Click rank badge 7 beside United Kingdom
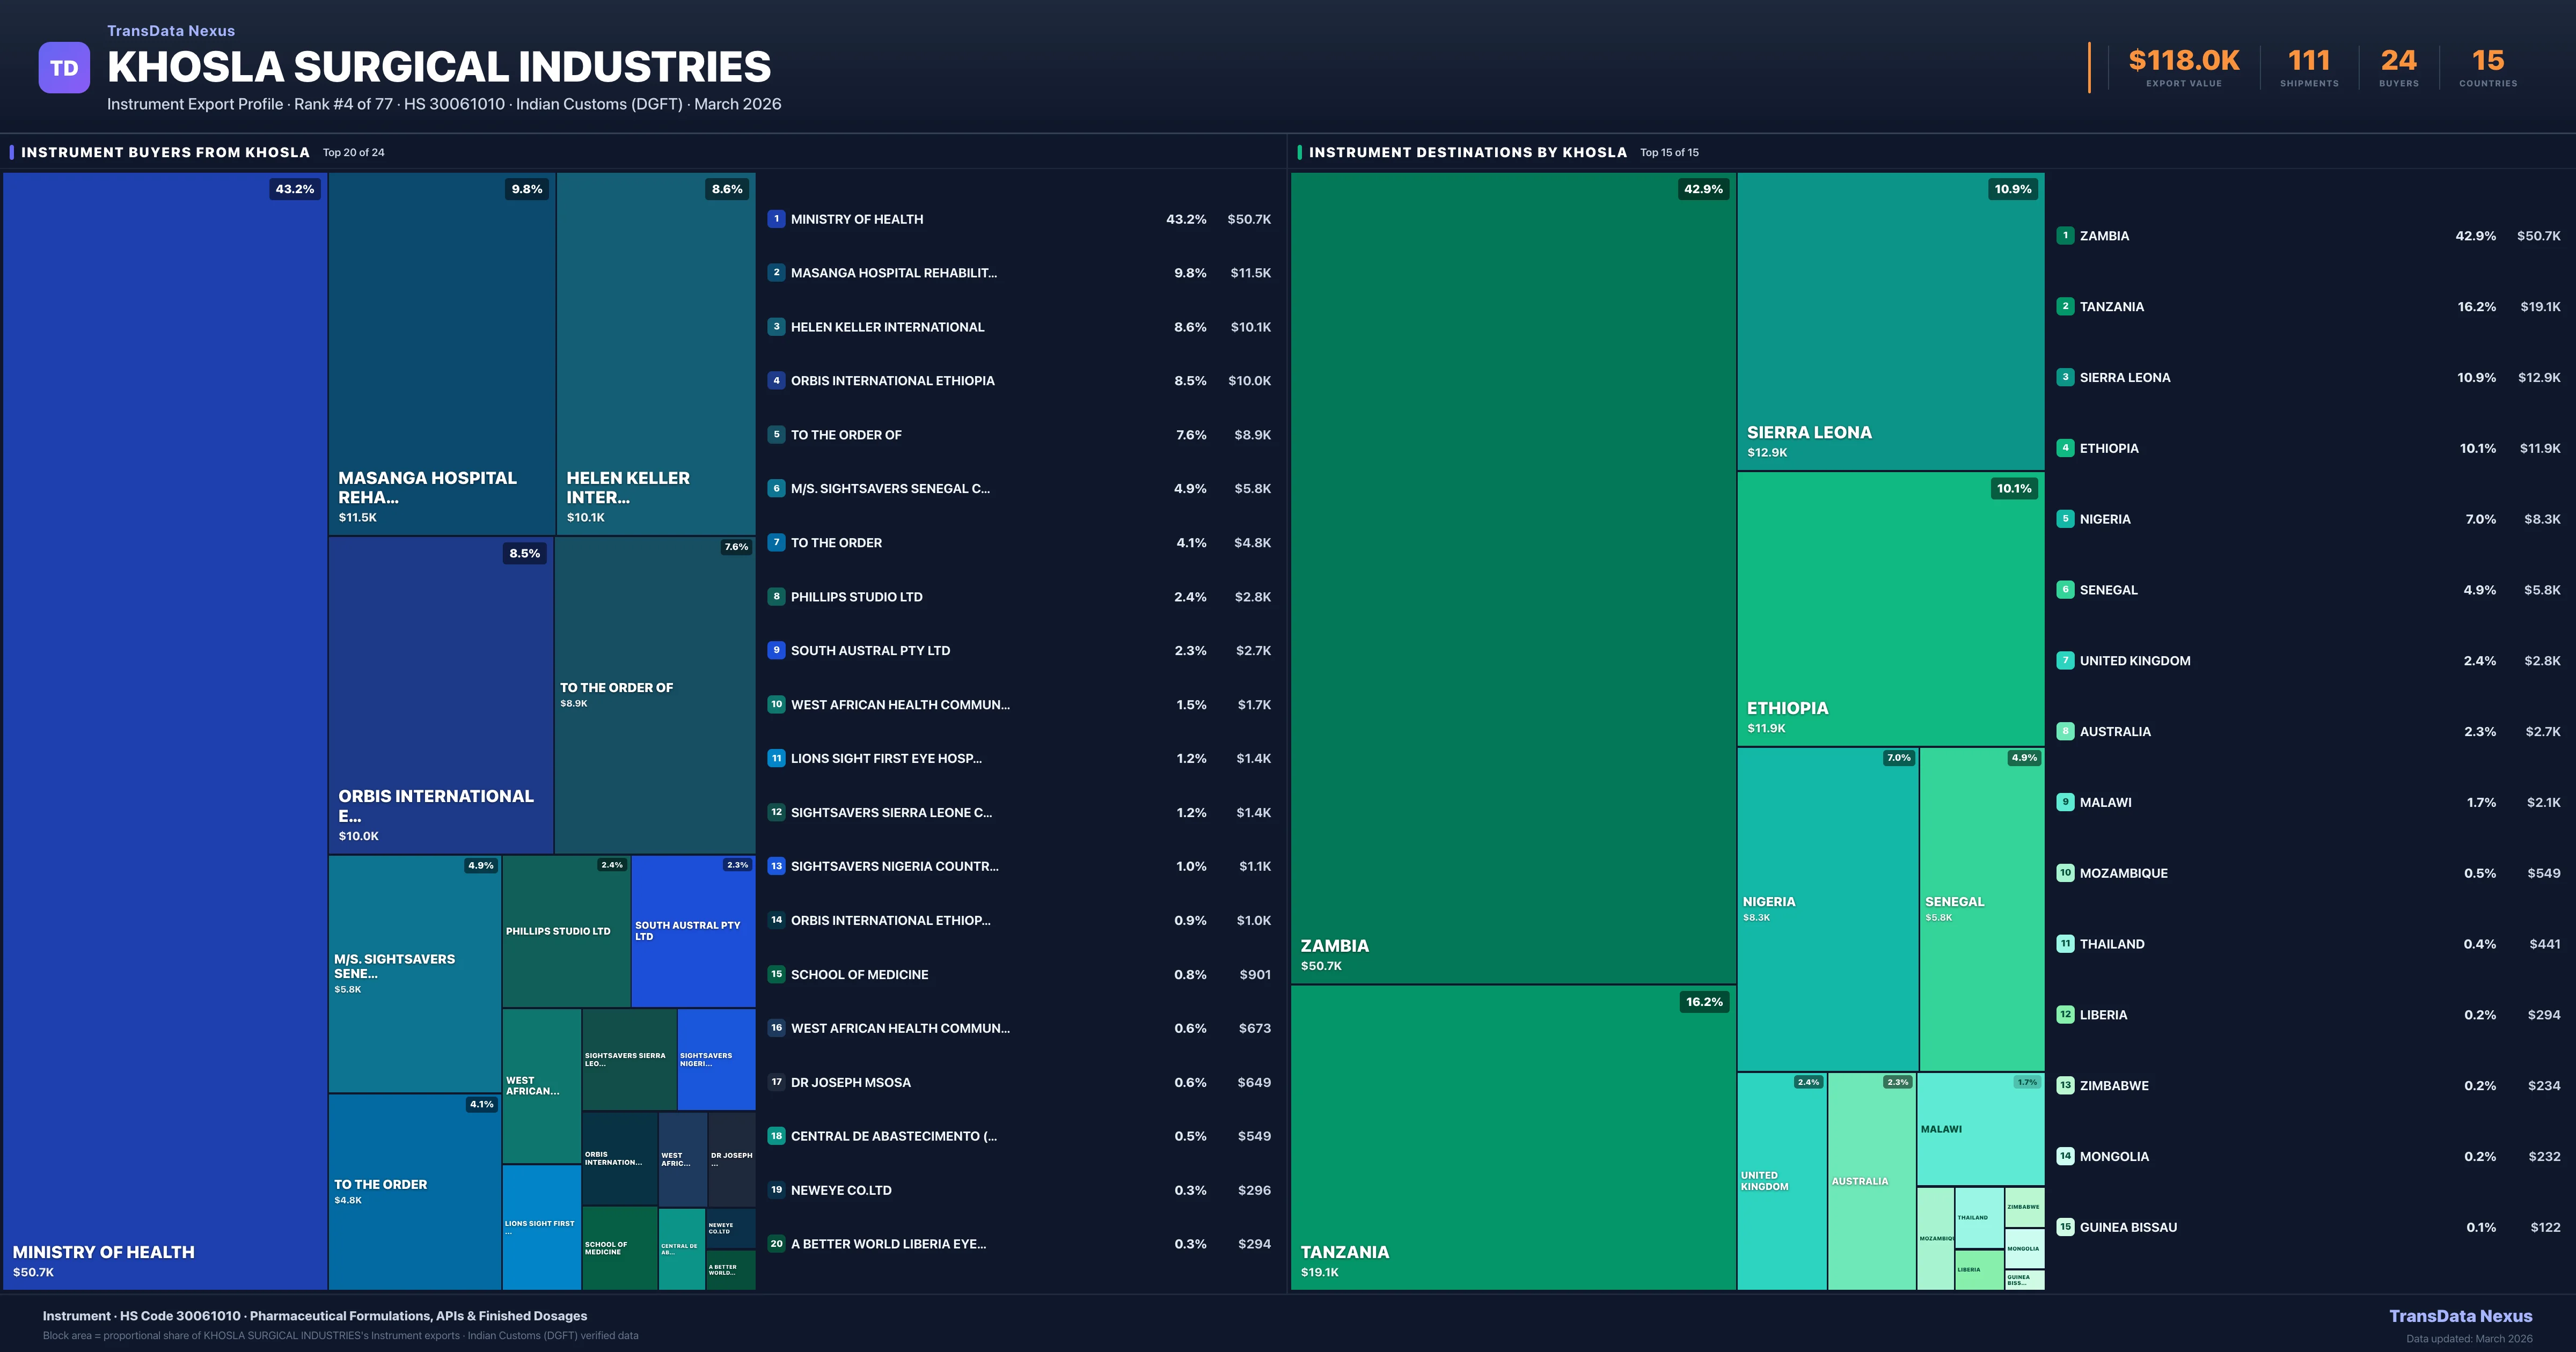2576x1352 pixels. pyautogui.click(x=2065, y=661)
